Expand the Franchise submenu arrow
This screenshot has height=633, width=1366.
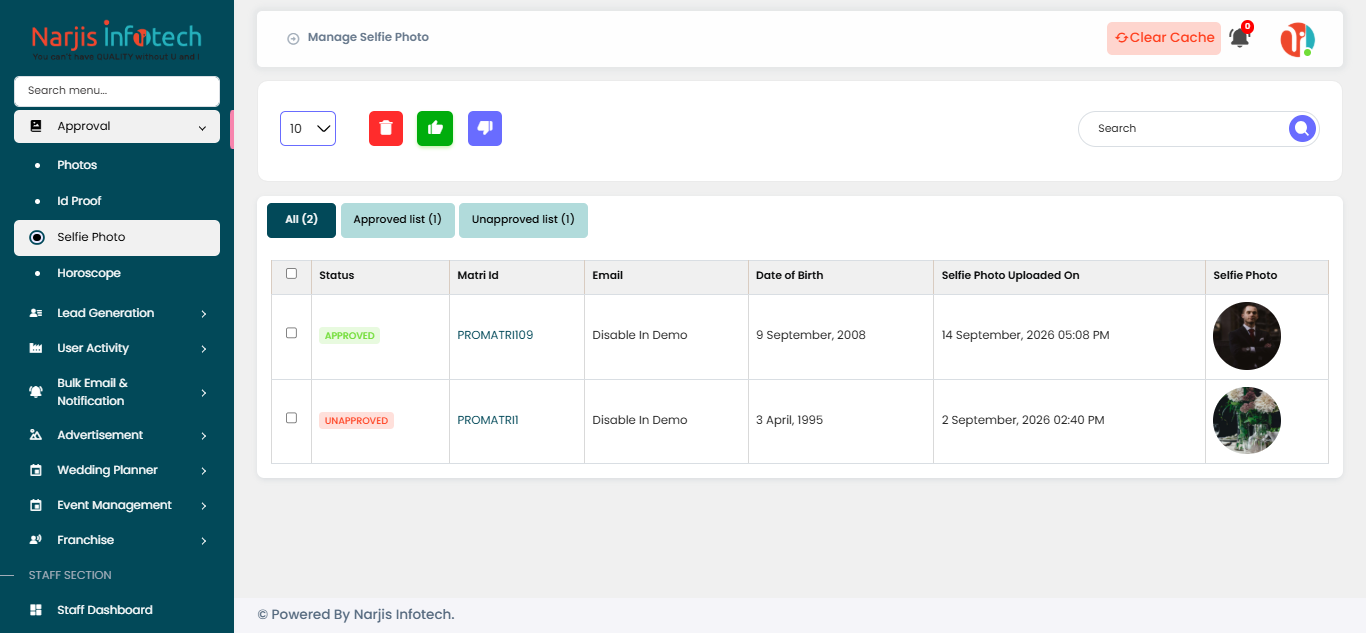click(203, 541)
